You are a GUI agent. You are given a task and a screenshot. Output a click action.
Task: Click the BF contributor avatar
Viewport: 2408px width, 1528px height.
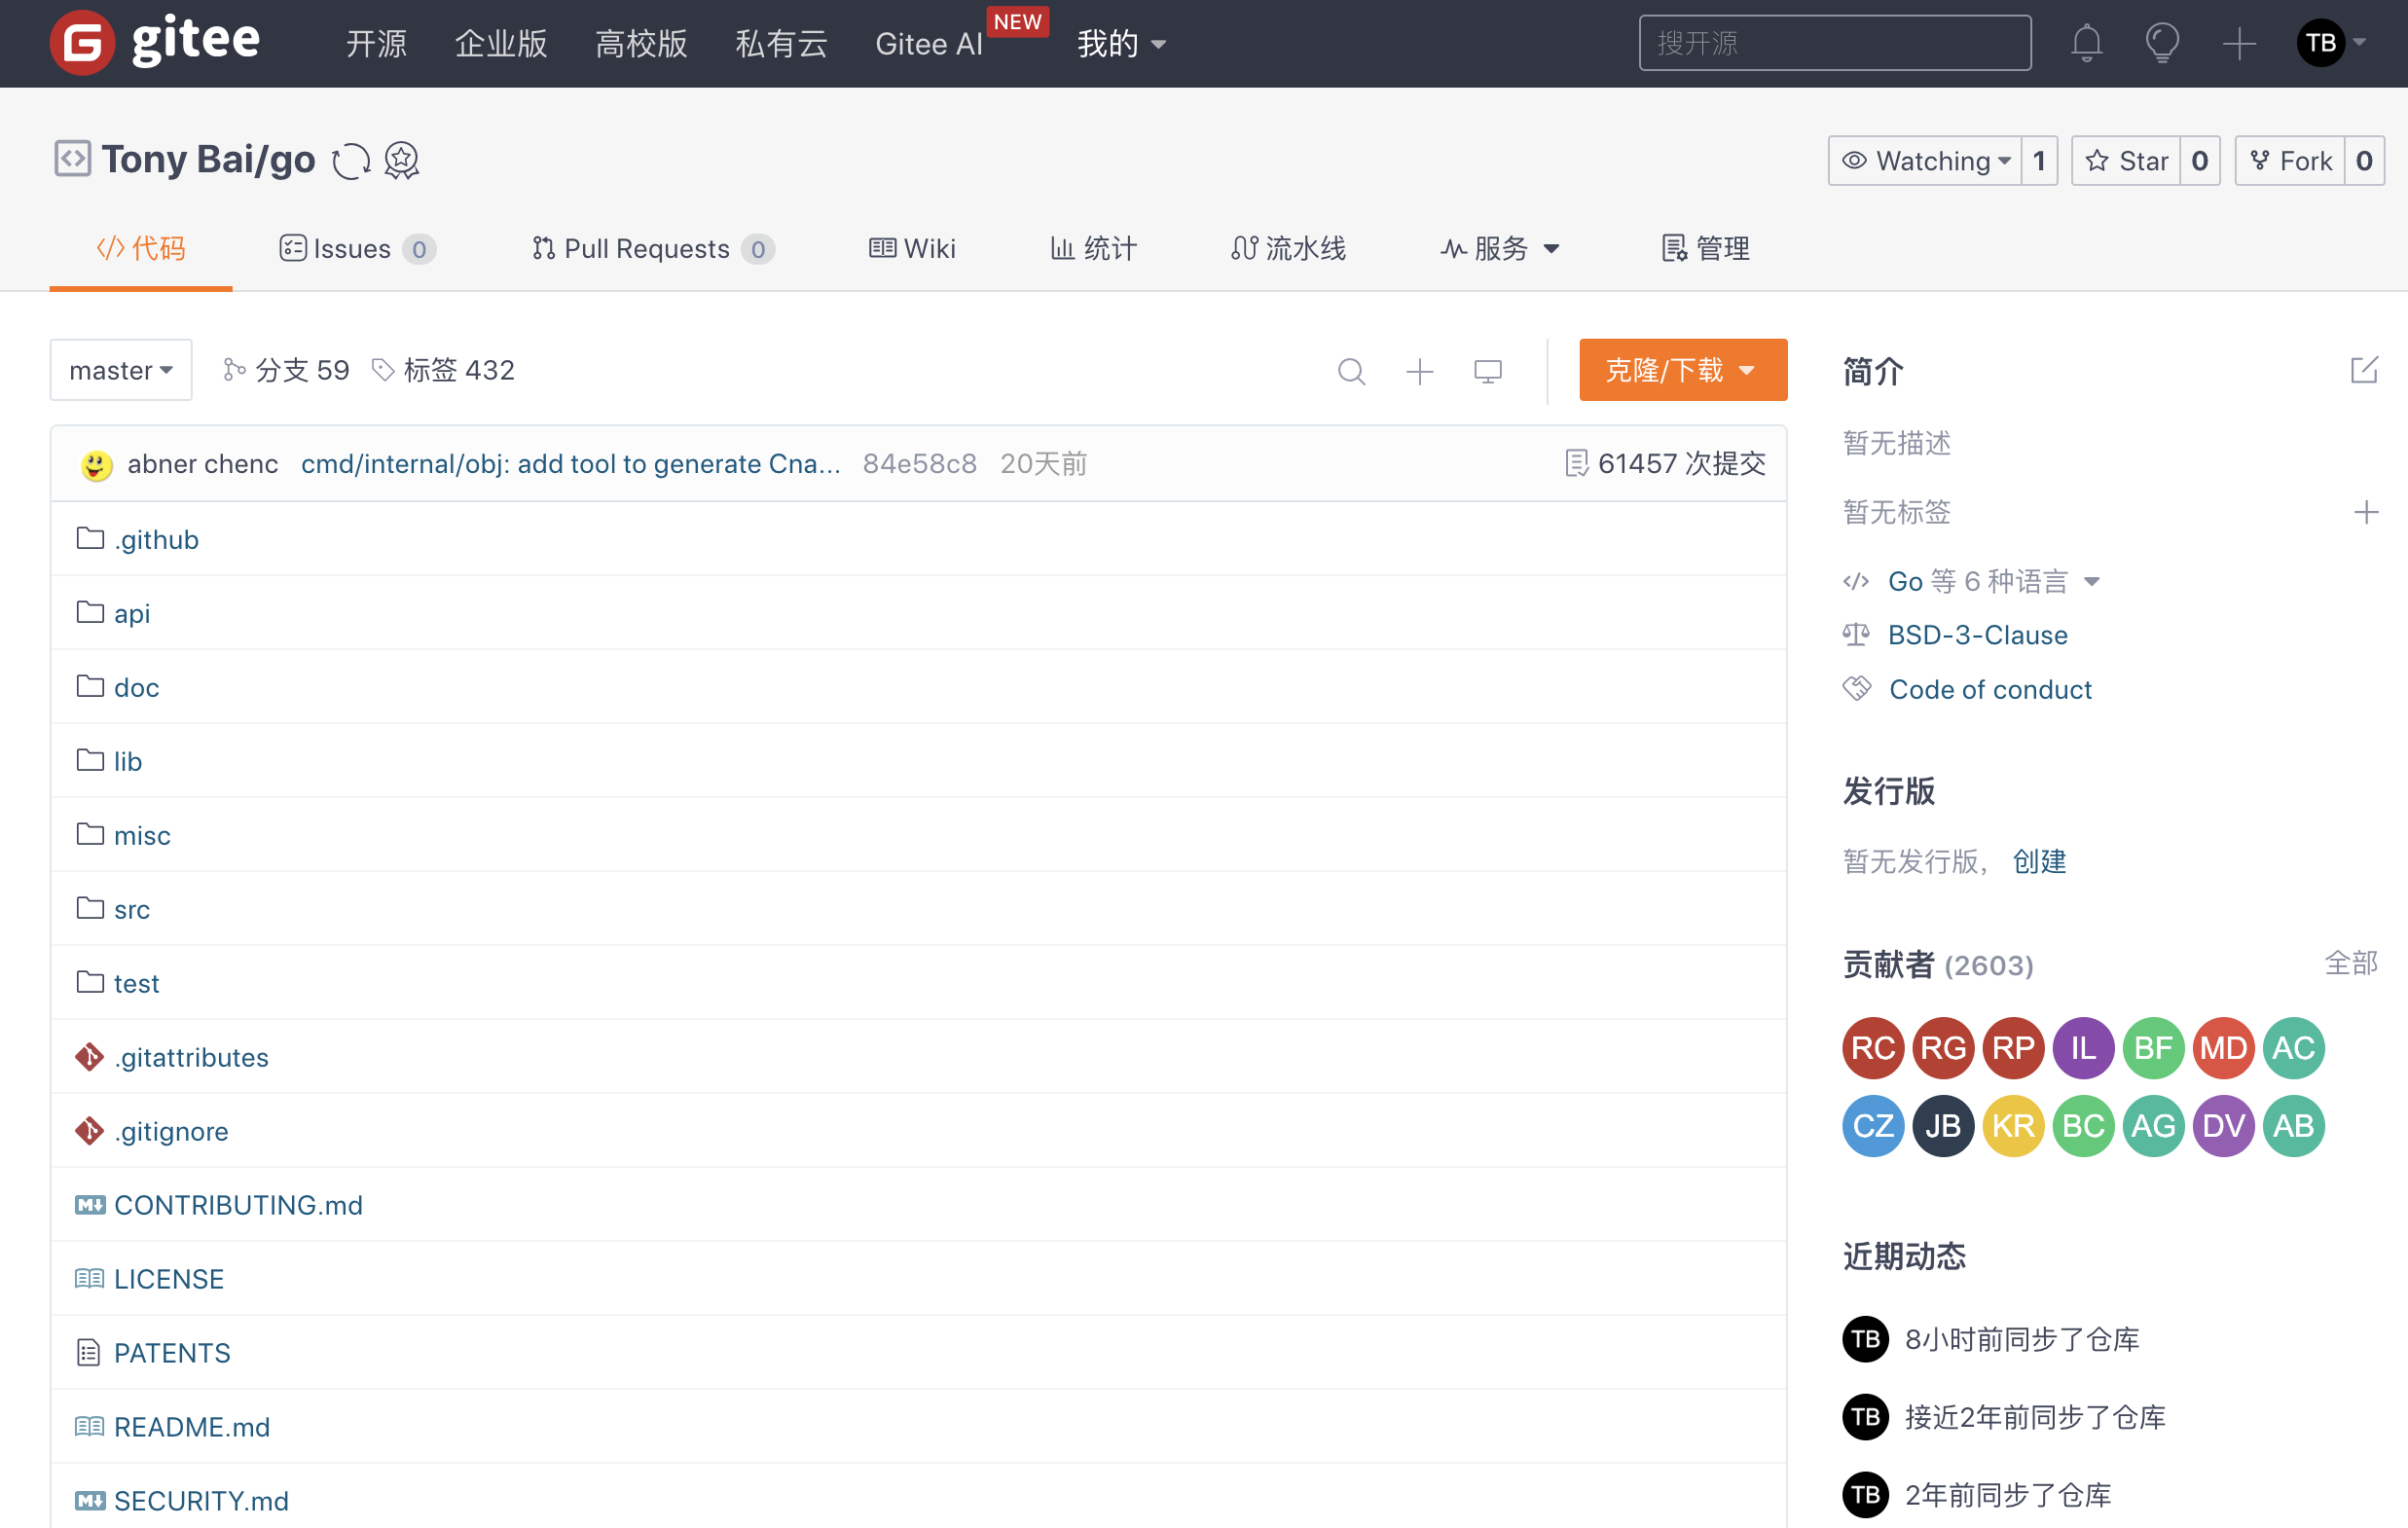(2152, 1047)
